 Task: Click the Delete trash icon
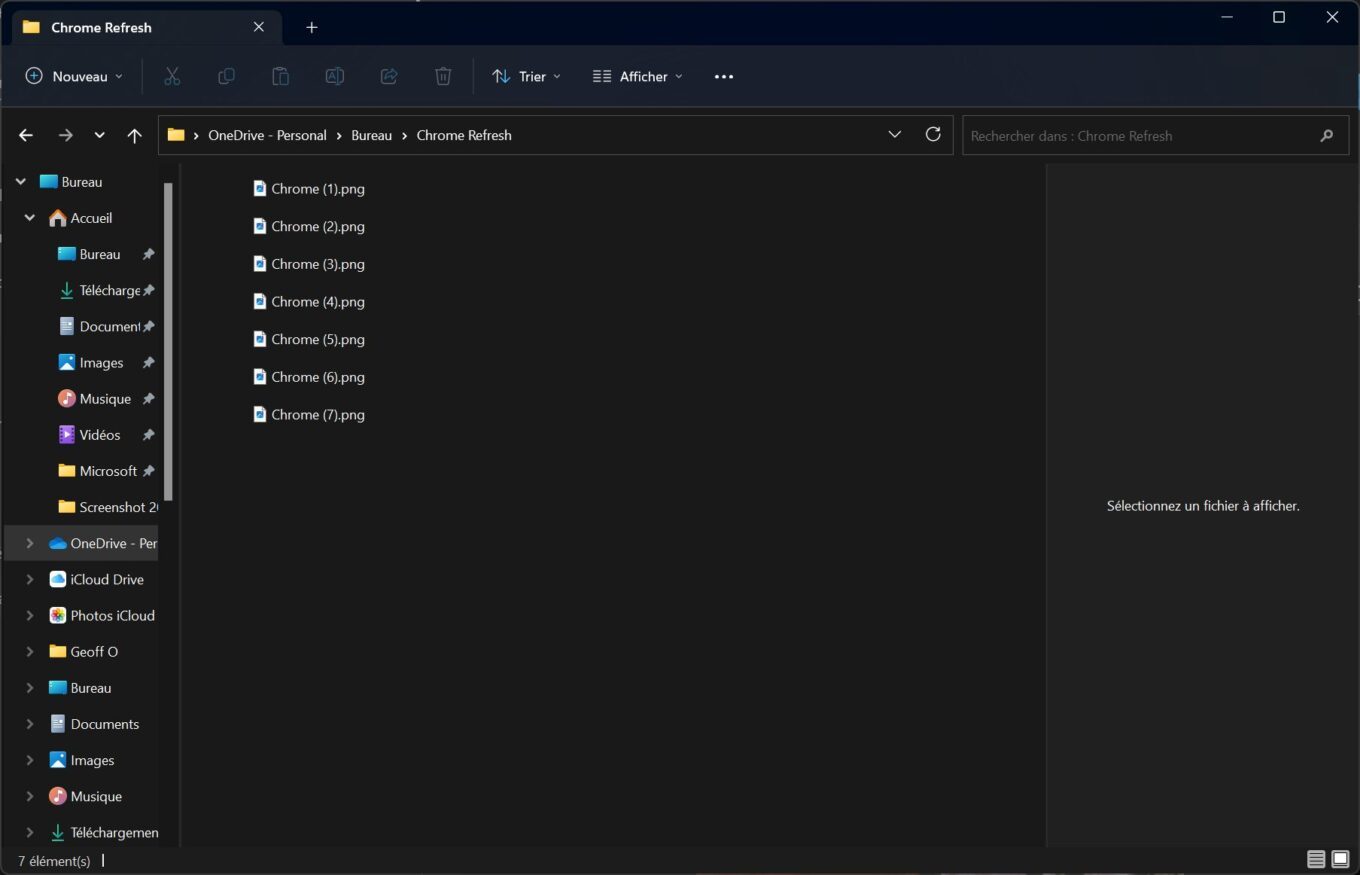443,76
